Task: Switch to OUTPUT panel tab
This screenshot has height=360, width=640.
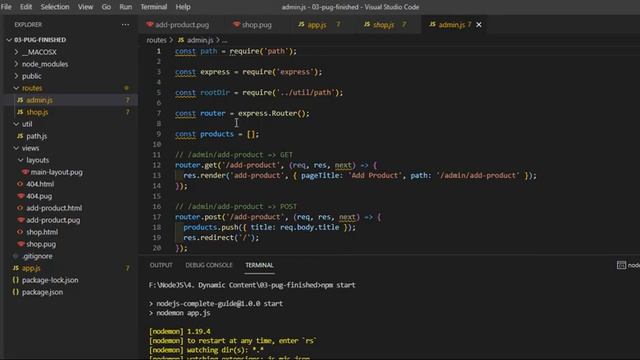Action: tap(161, 265)
